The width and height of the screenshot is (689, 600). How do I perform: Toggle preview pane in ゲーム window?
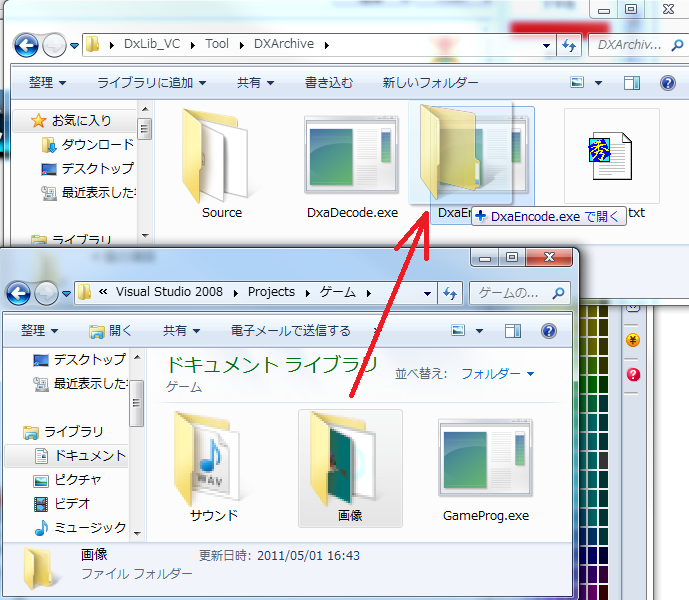pos(513,331)
